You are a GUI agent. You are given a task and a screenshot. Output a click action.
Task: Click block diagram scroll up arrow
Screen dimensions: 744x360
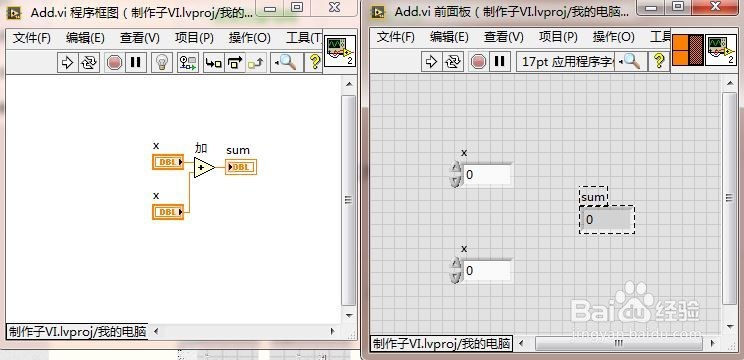[349, 84]
